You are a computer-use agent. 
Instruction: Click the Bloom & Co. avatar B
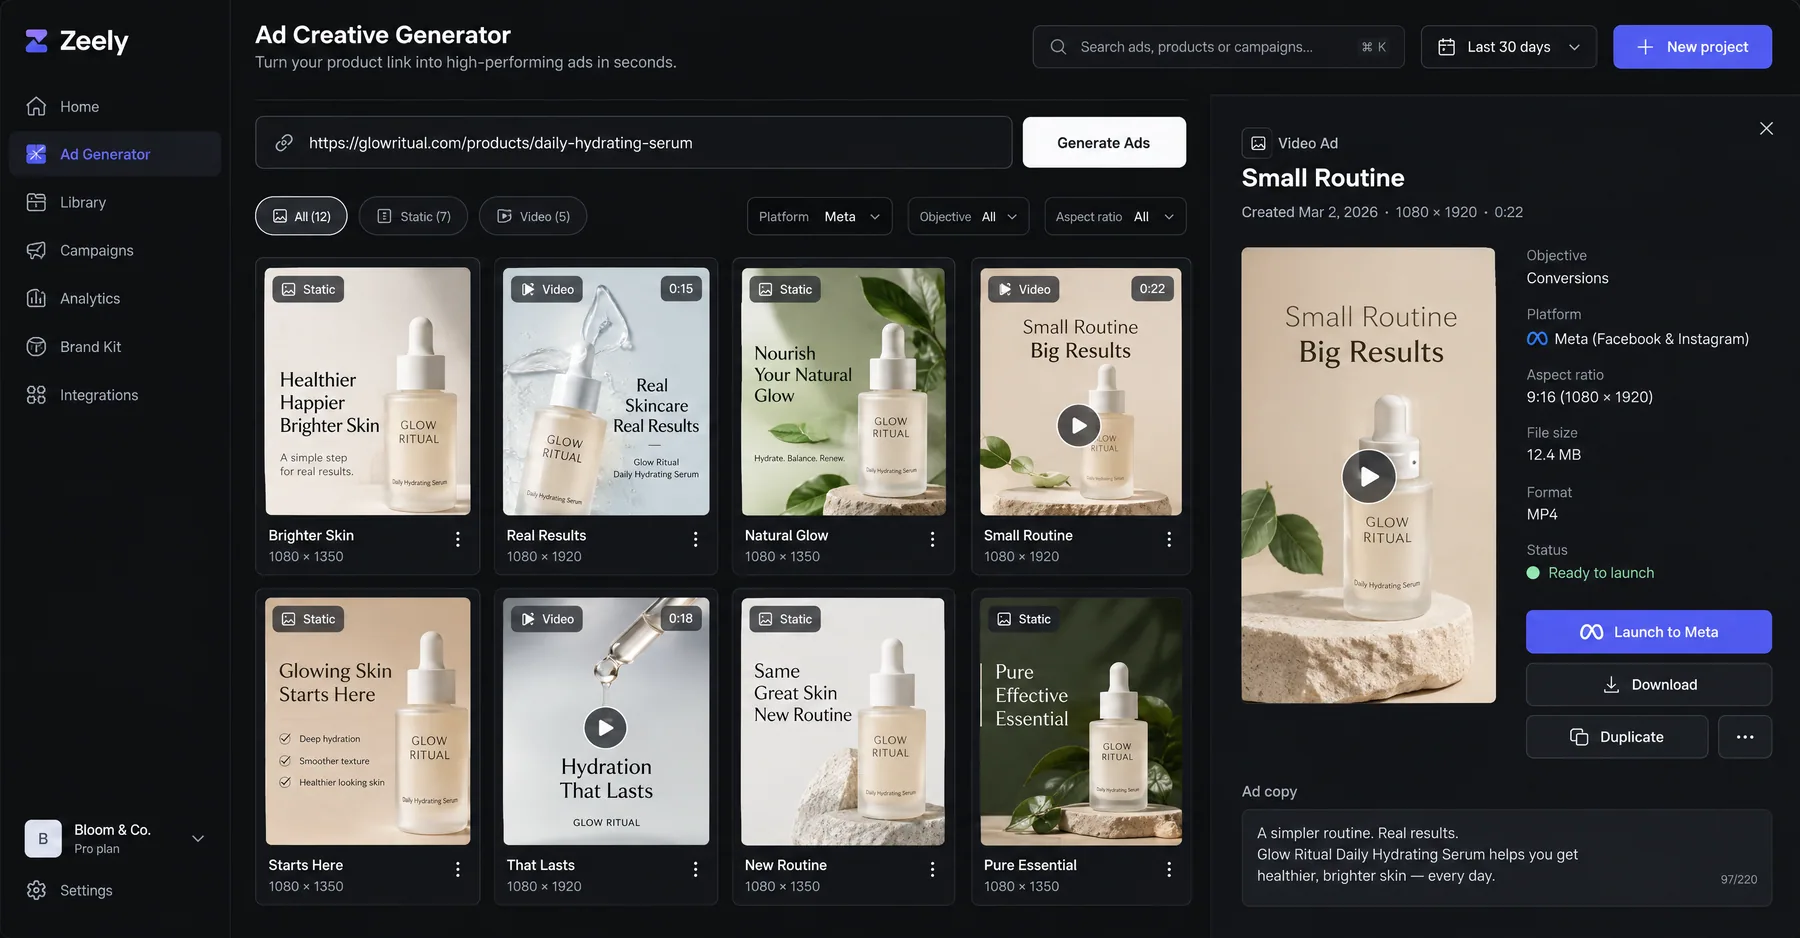[43, 839]
